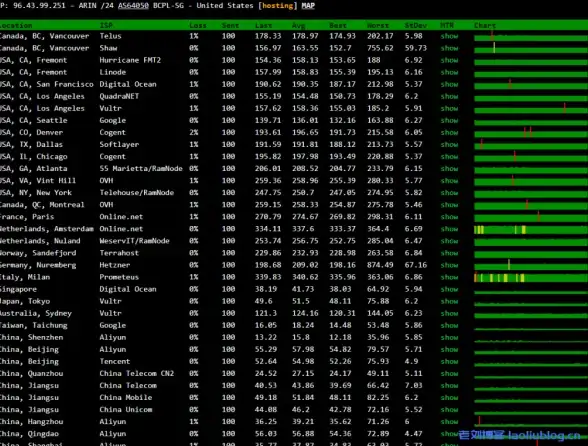Screen dimensions: 588x446
Task: Show MTR for Nuremberg Hetzner row
Action: tap(449, 265)
